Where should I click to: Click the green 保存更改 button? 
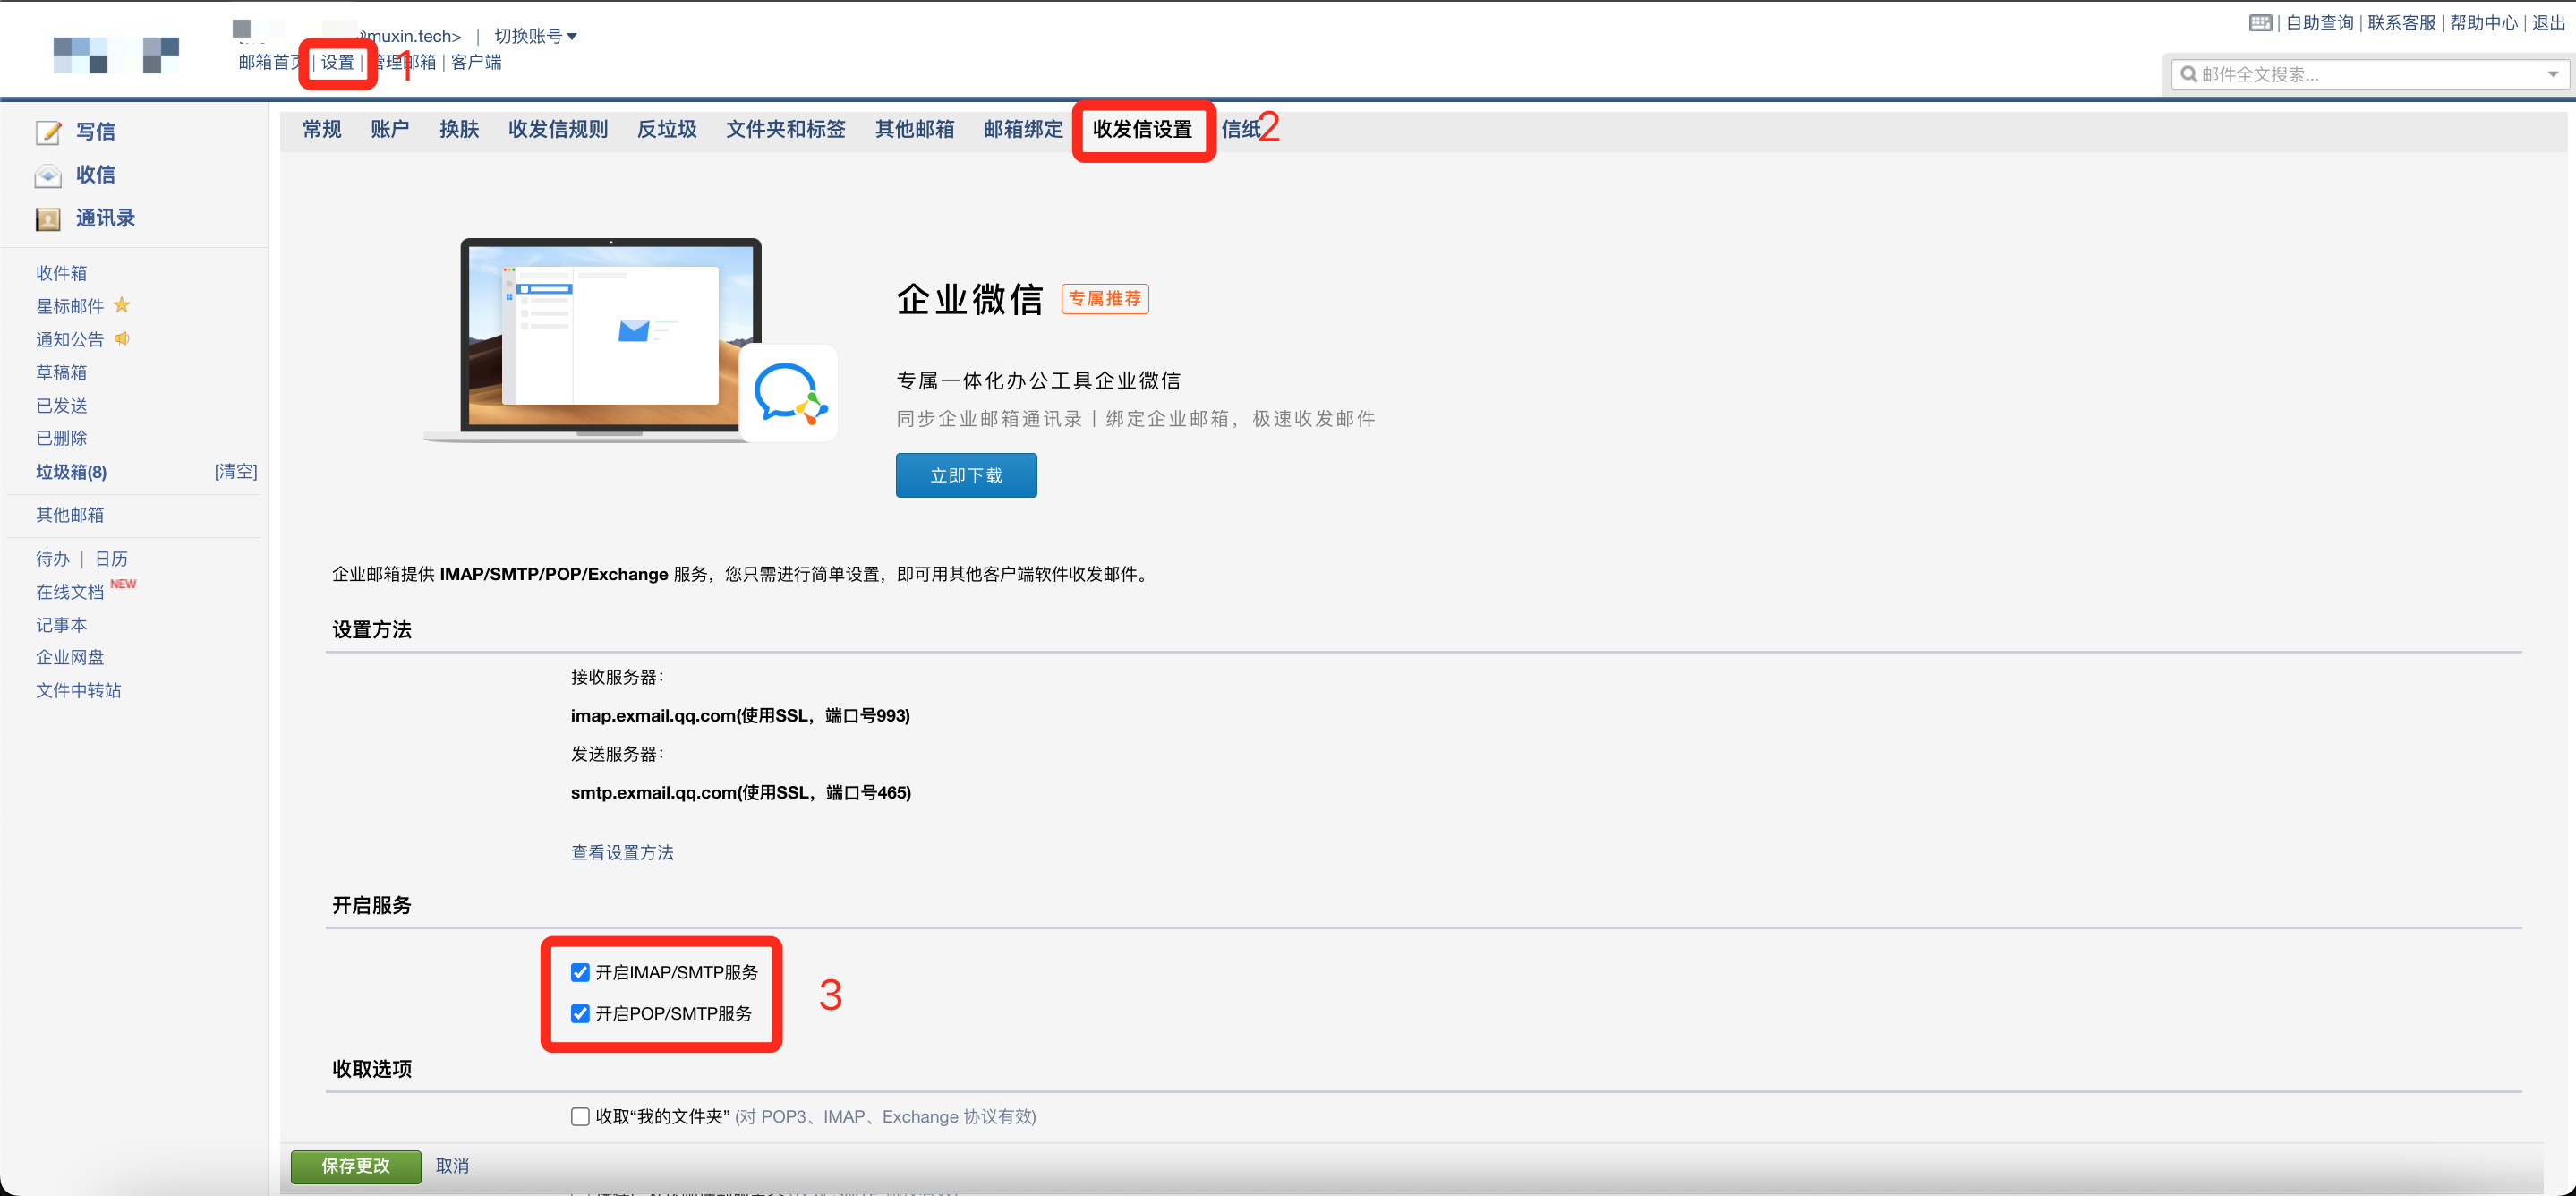355,1165
